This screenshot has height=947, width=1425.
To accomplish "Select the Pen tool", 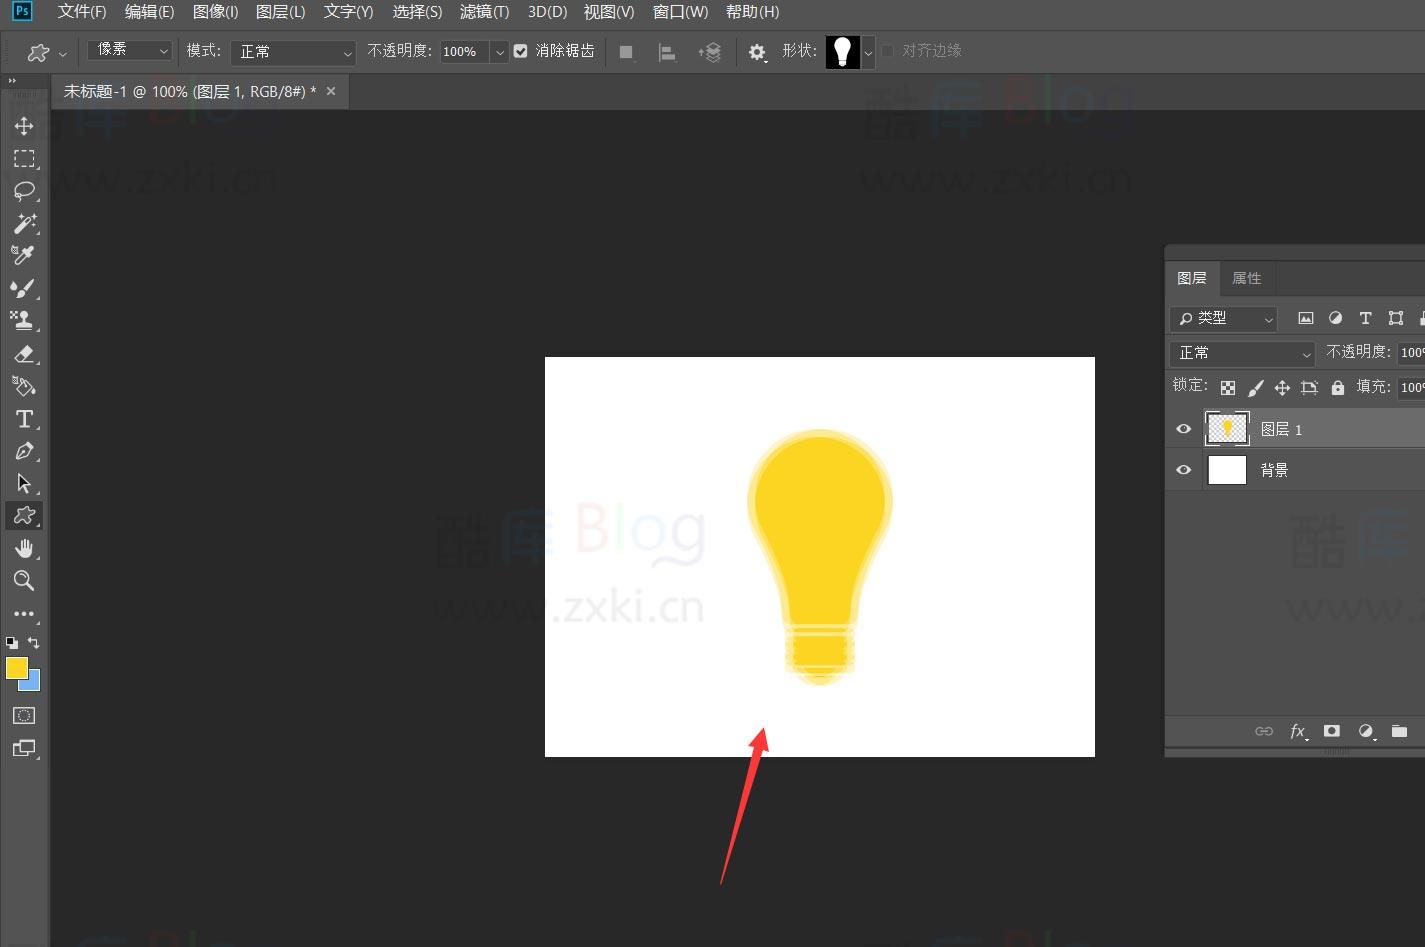I will (24, 451).
